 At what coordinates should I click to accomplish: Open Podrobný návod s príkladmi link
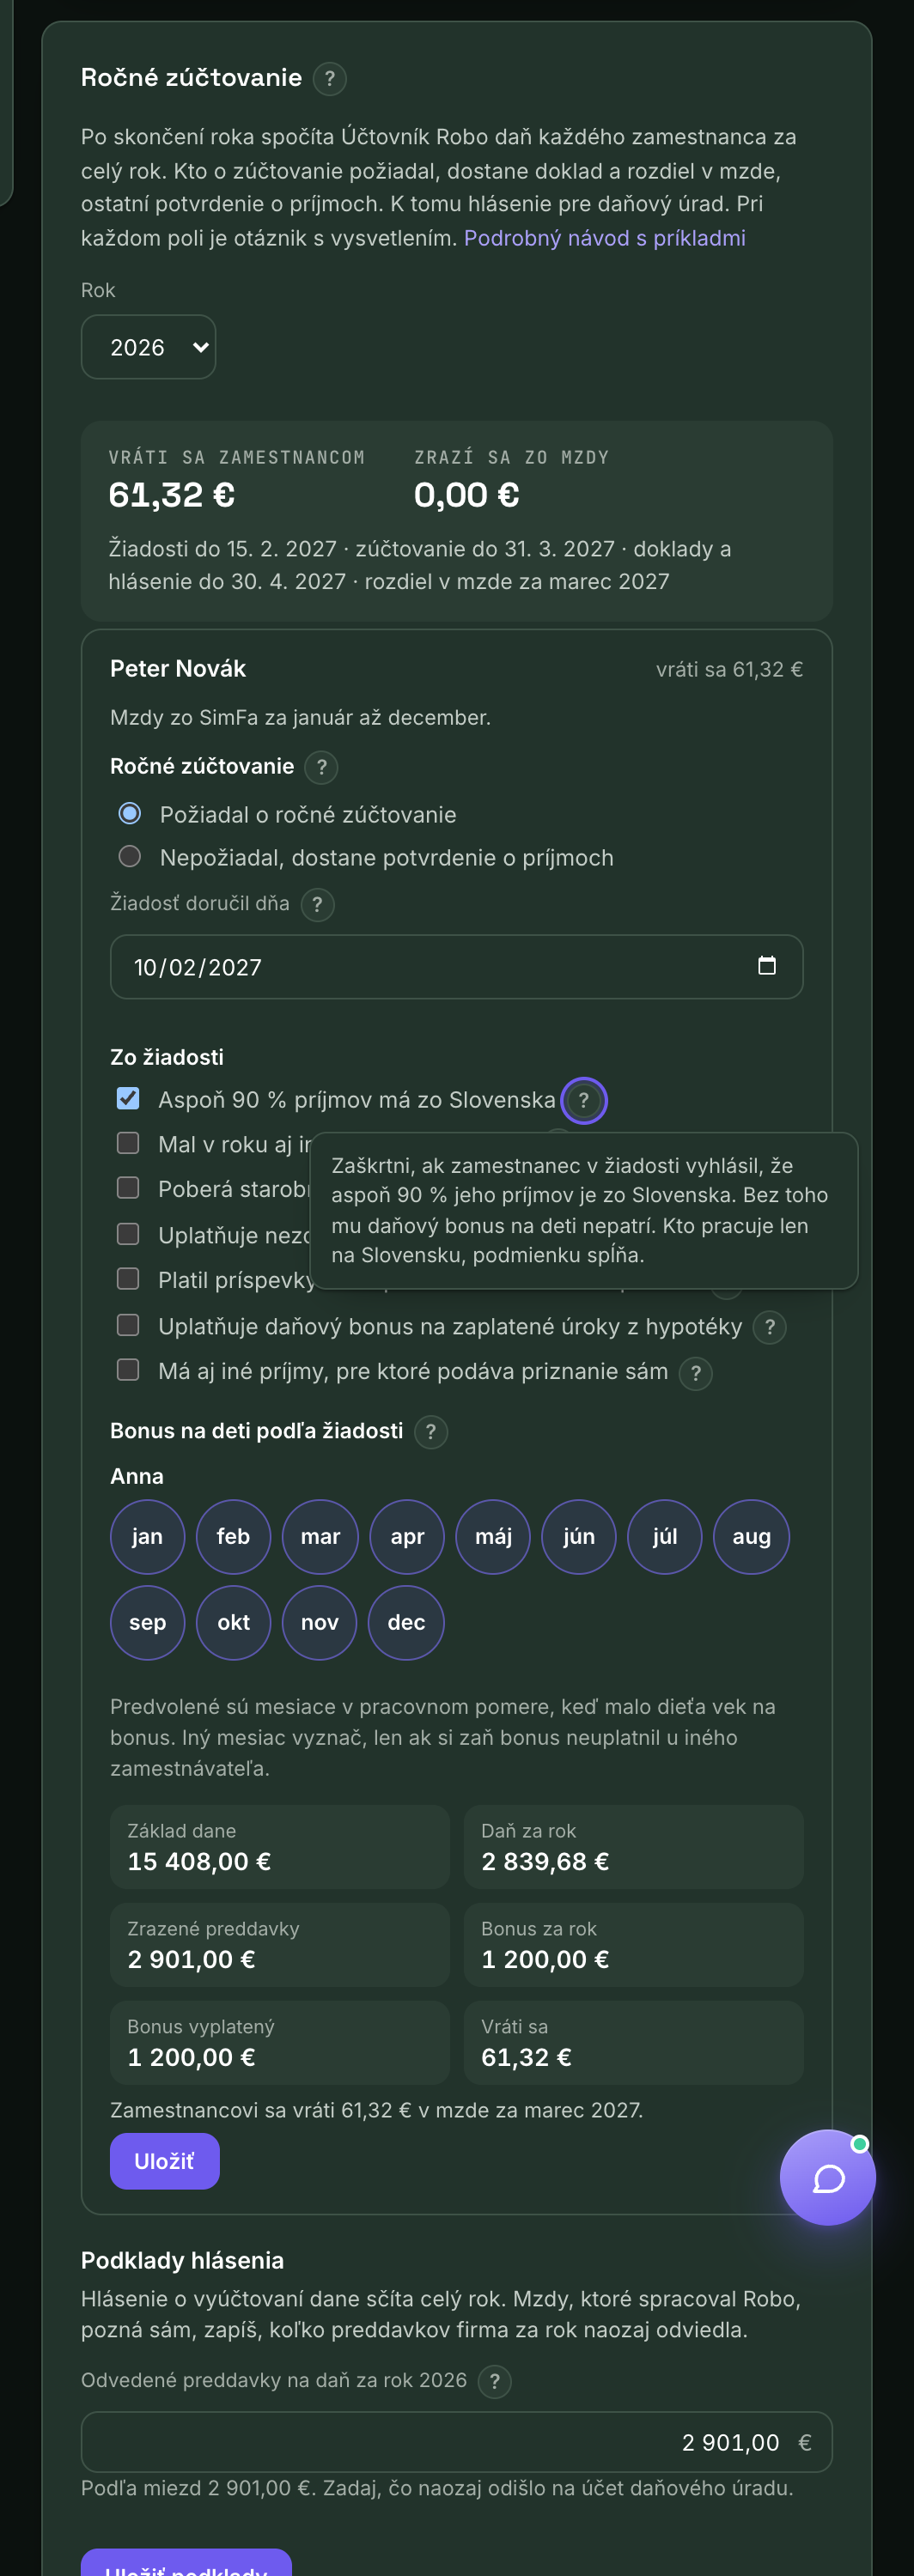pos(604,238)
